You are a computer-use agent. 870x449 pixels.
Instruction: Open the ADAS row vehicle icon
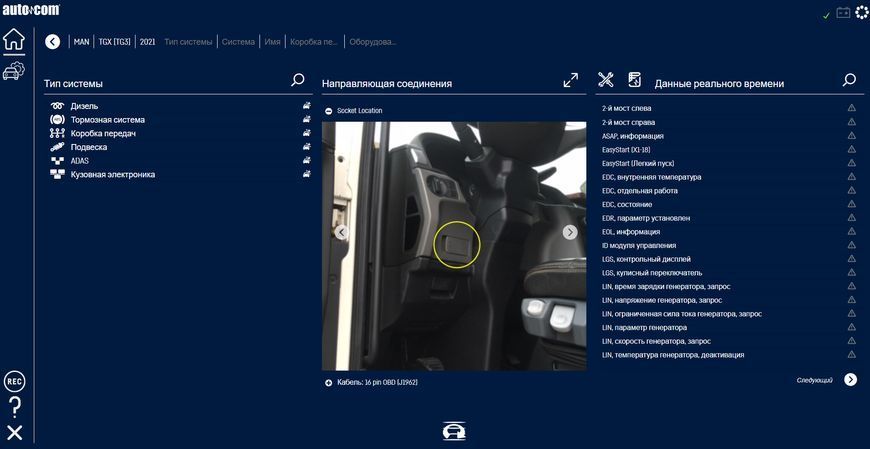306,160
